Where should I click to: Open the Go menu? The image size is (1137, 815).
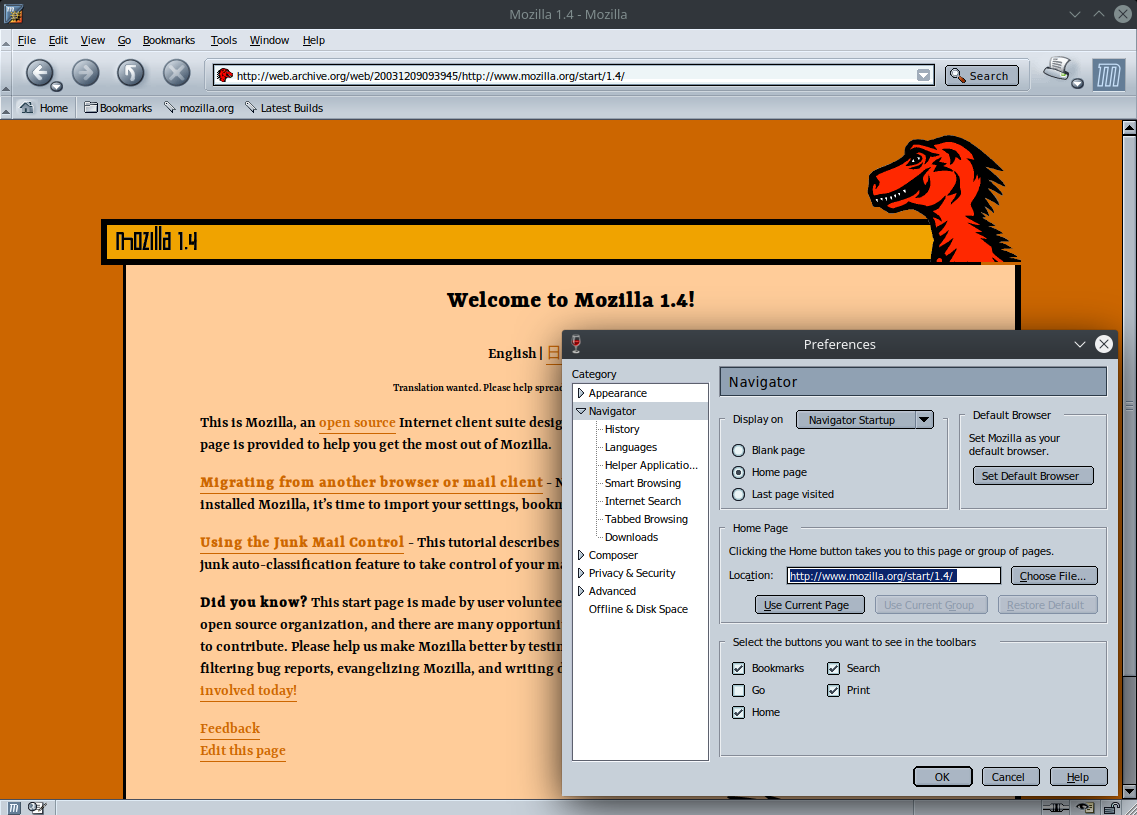tap(124, 41)
